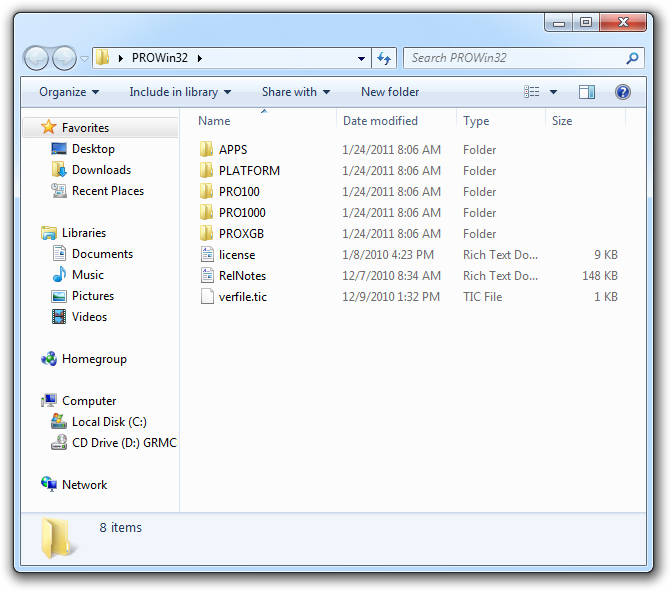Select Computer in the navigation pane
672x592 pixels.
point(78,401)
